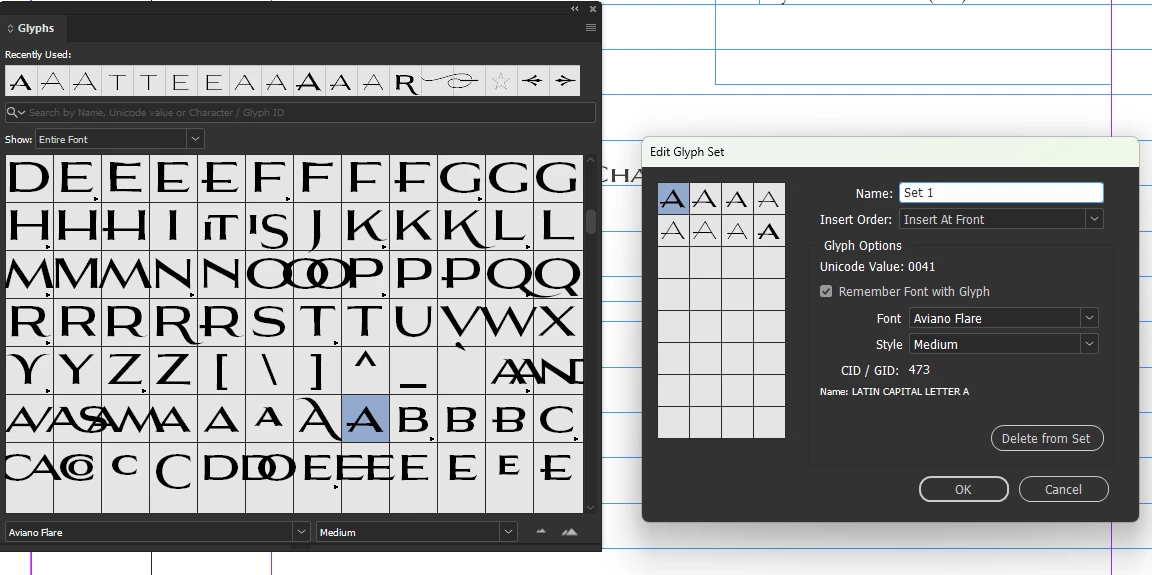Select the swash A glyph with long tail
The width and height of the screenshot is (1152, 575).
317,419
